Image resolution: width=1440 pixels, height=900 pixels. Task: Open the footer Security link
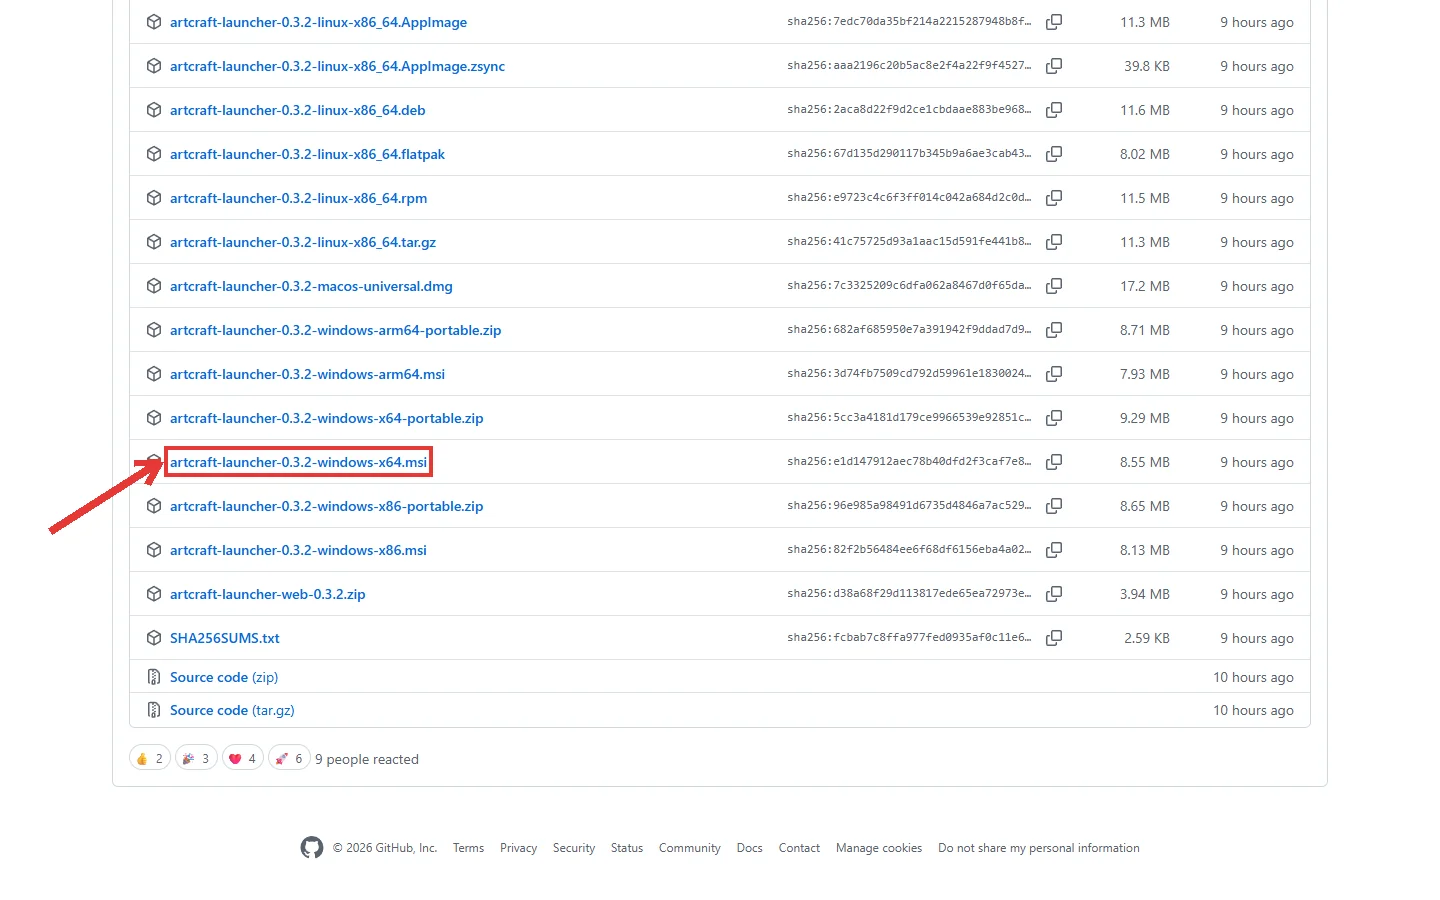tap(574, 848)
